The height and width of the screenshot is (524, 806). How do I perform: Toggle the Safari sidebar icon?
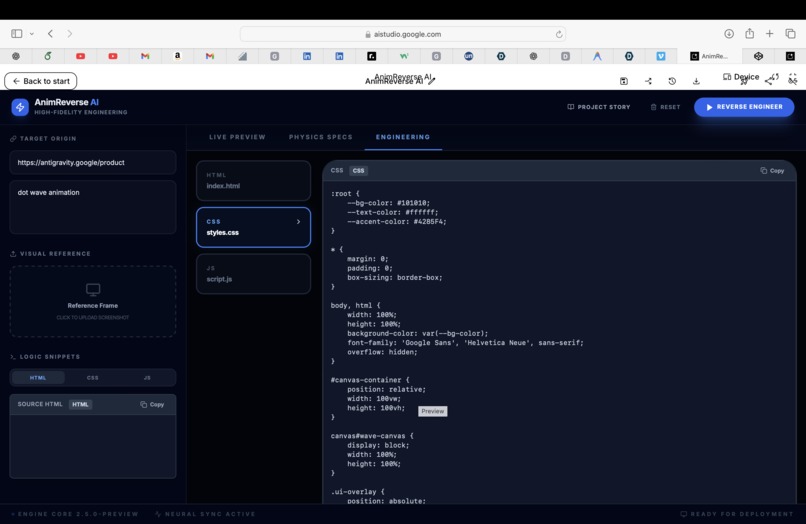[x=16, y=34]
